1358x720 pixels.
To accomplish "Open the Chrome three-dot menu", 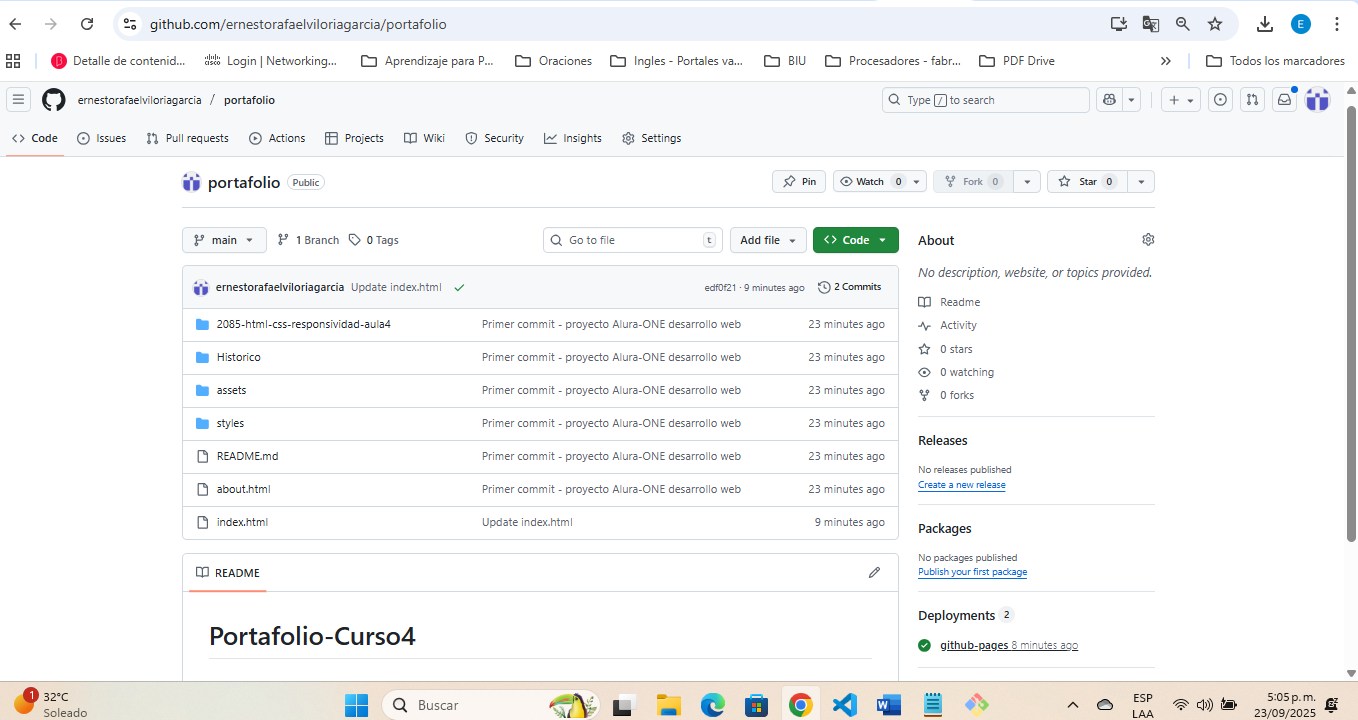I will pos(1337,24).
